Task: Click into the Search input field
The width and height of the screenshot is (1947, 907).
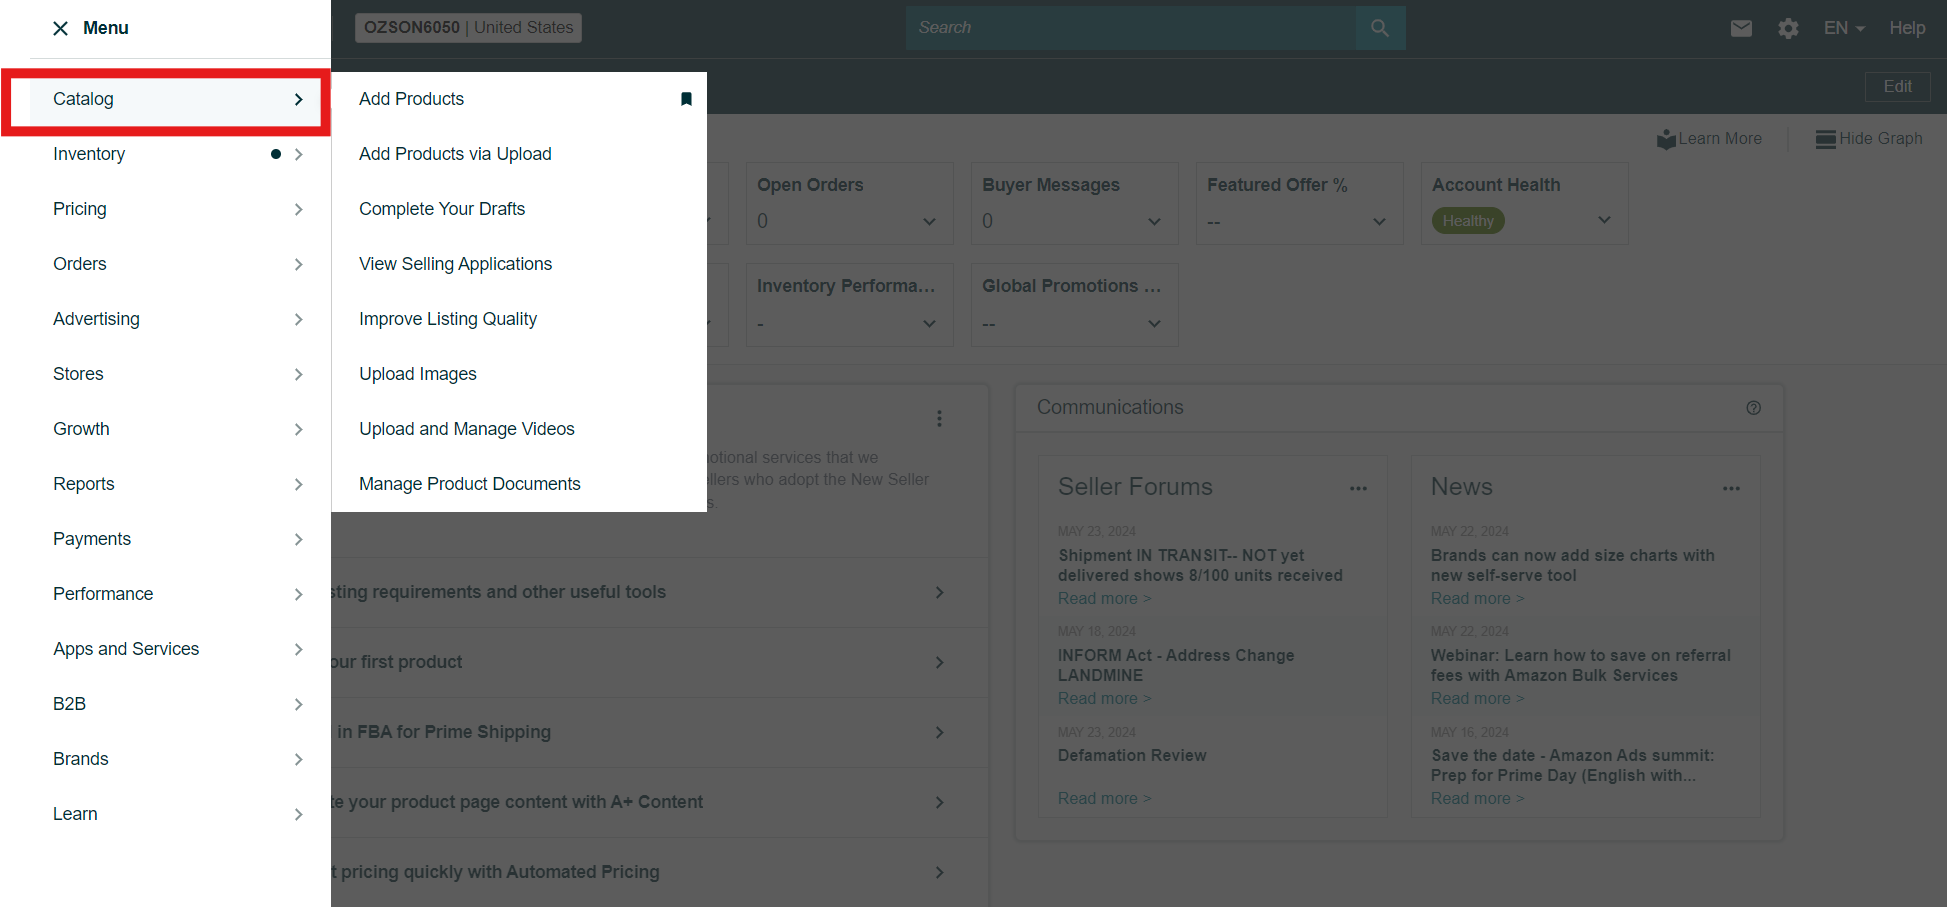Action: click(1131, 28)
